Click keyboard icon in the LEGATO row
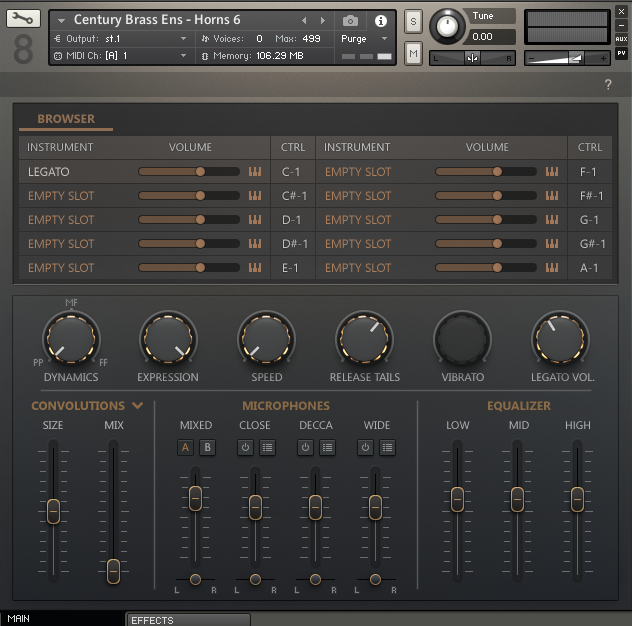Image resolution: width=632 pixels, height=626 pixels. pos(255,172)
